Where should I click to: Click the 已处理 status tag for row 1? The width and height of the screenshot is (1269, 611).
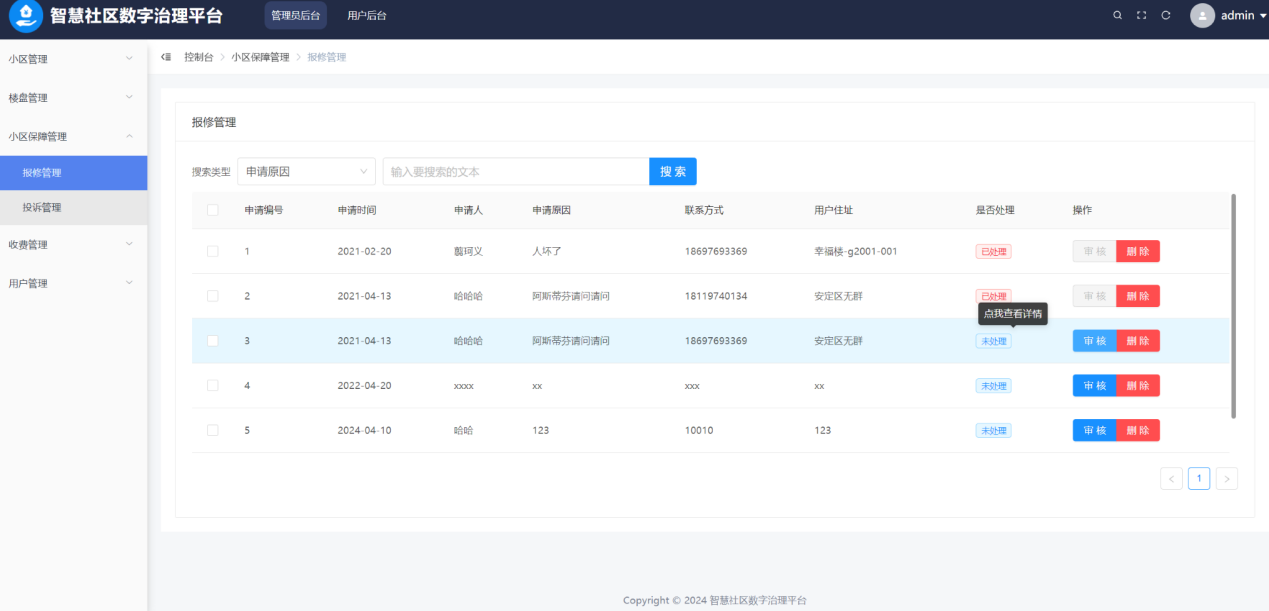point(993,251)
